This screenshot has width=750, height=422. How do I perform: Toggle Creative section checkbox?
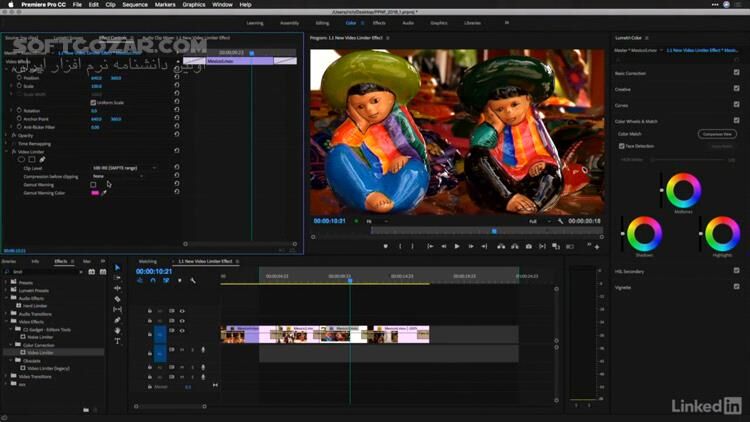click(x=736, y=89)
